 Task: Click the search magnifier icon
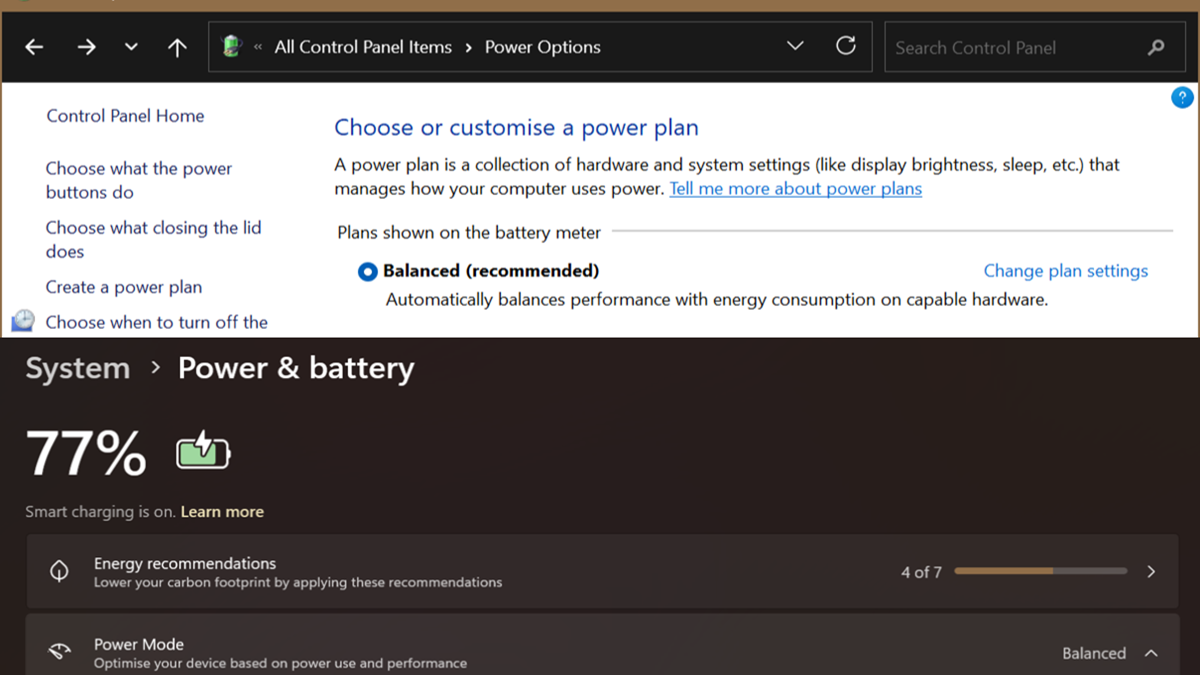(x=1156, y=47)
